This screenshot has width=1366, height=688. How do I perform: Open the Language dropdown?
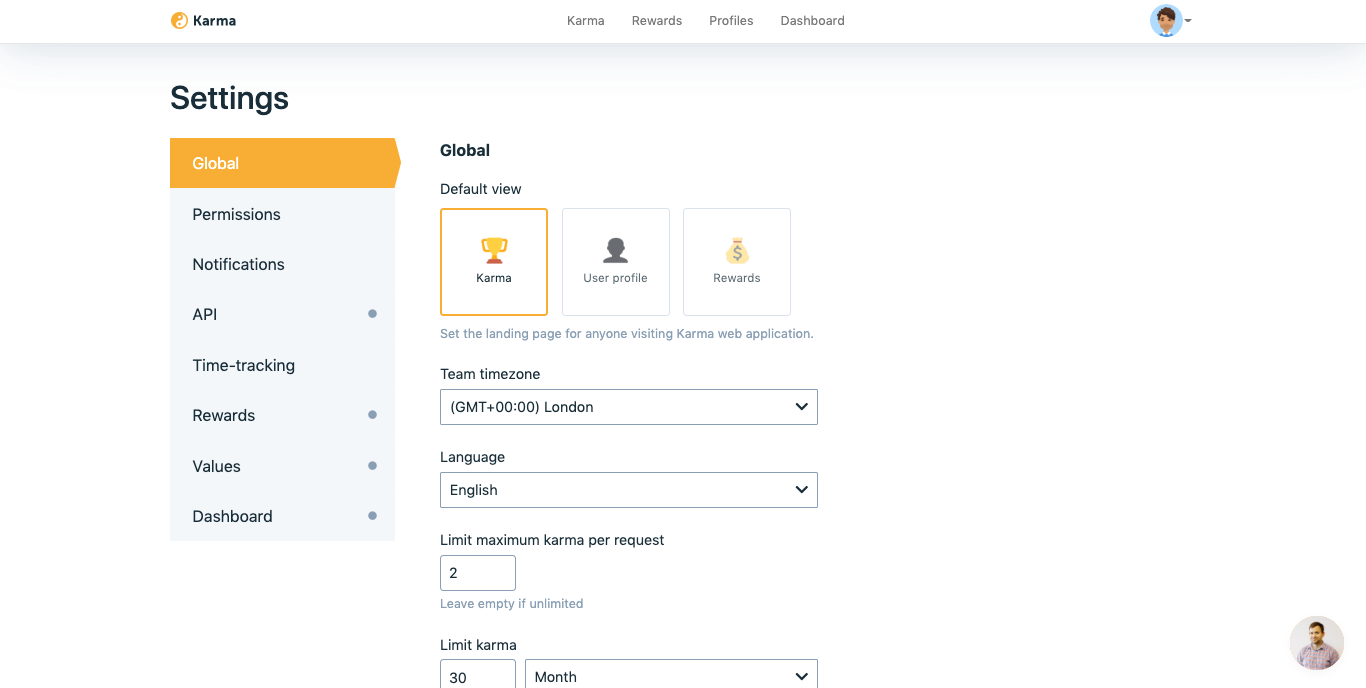pos(629,490)
